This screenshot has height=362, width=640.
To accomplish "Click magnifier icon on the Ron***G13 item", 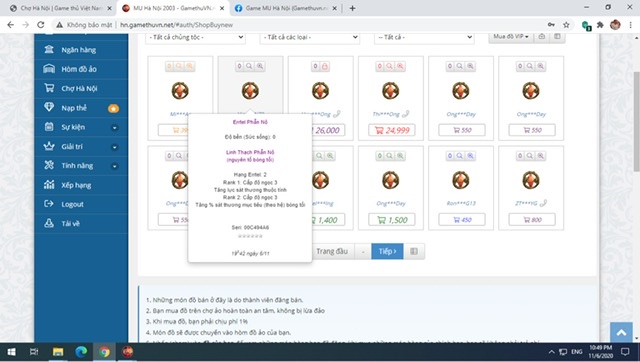I will pyautogui.click(x=460, y=155).
